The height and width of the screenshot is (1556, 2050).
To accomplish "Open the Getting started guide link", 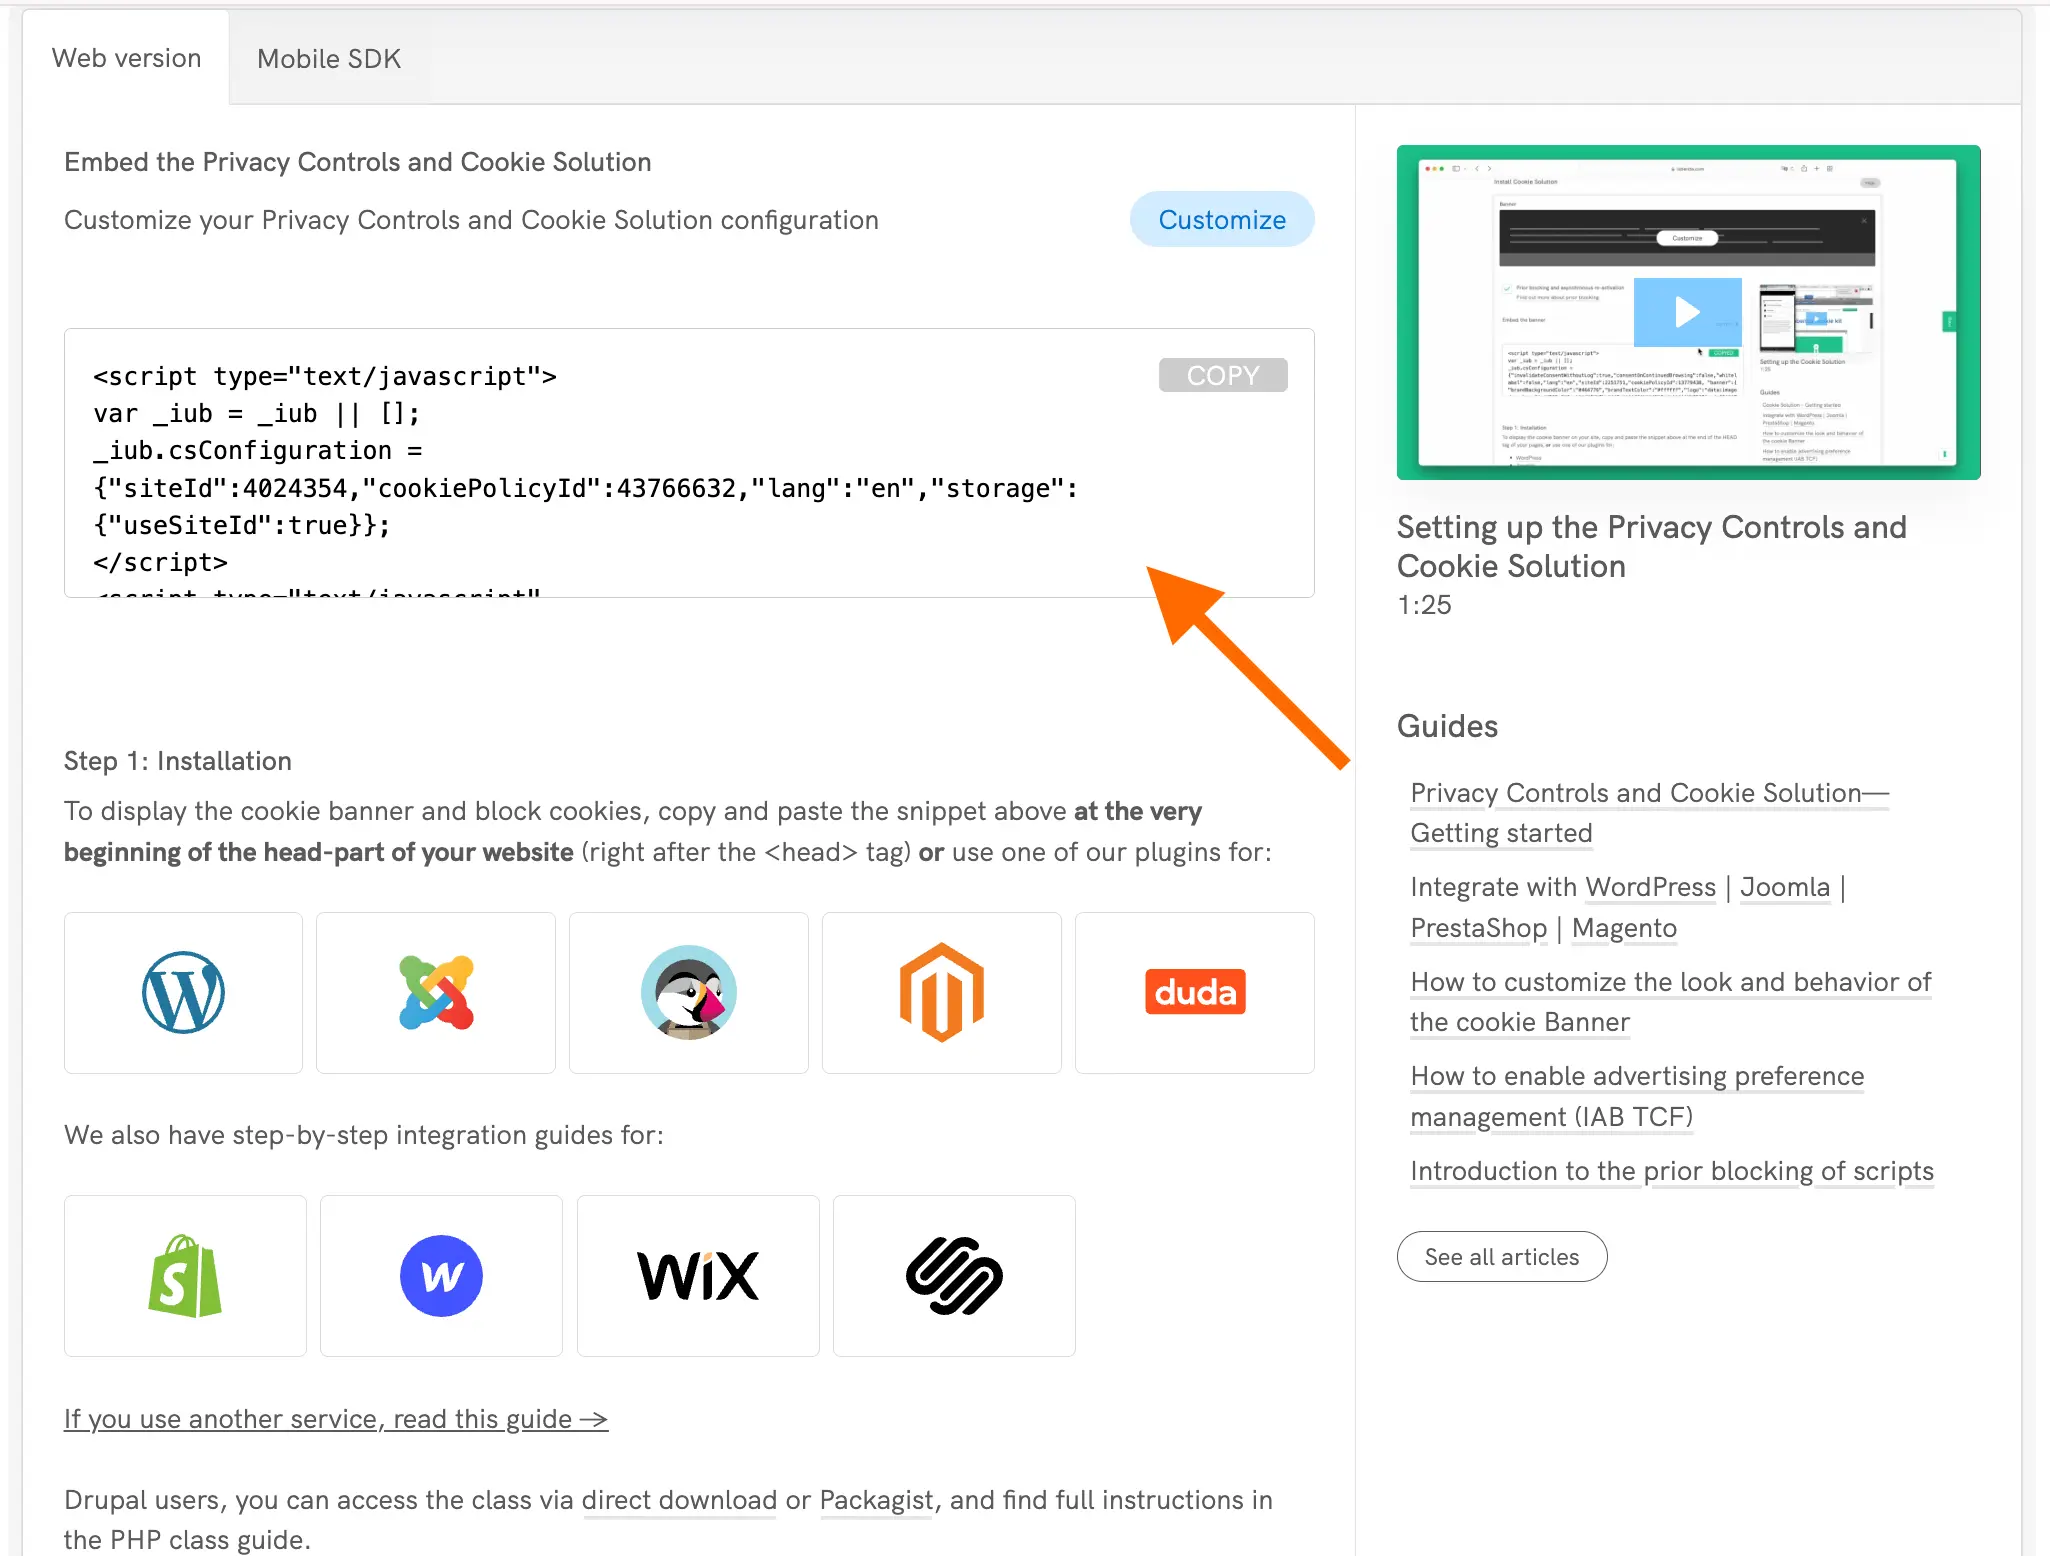I will [x=1649, y=813].
